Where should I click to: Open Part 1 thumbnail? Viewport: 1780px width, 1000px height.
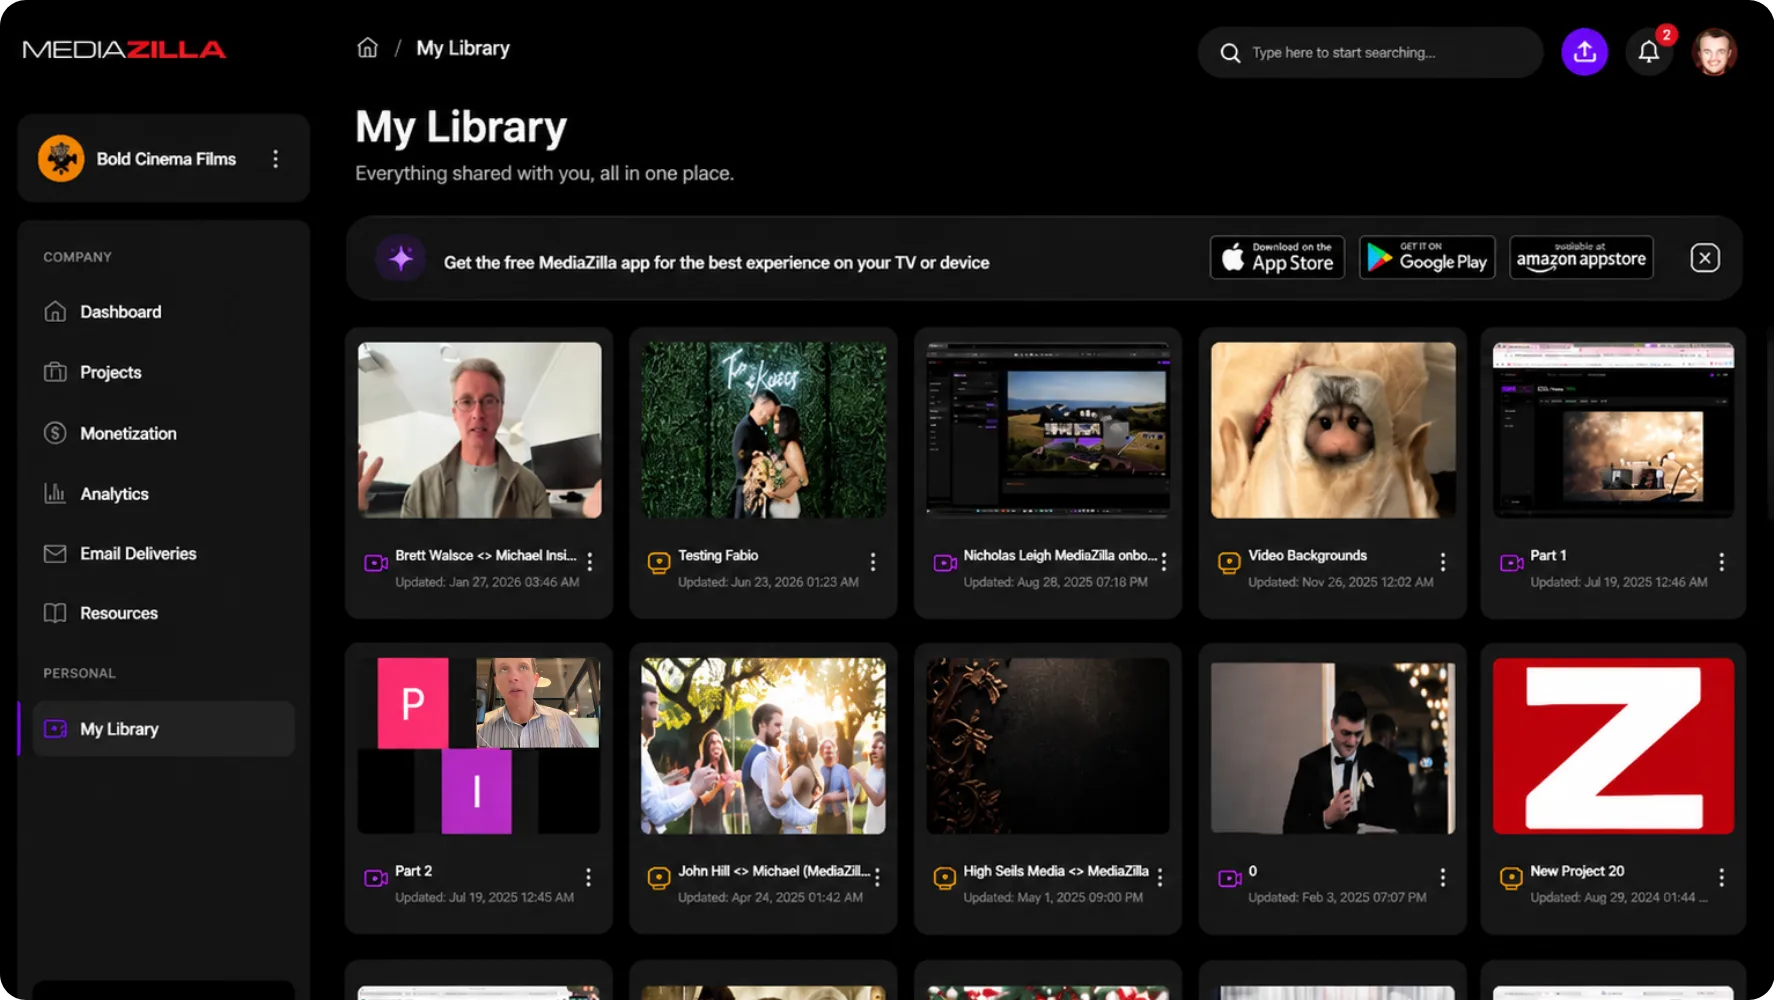click(1614, 431)
